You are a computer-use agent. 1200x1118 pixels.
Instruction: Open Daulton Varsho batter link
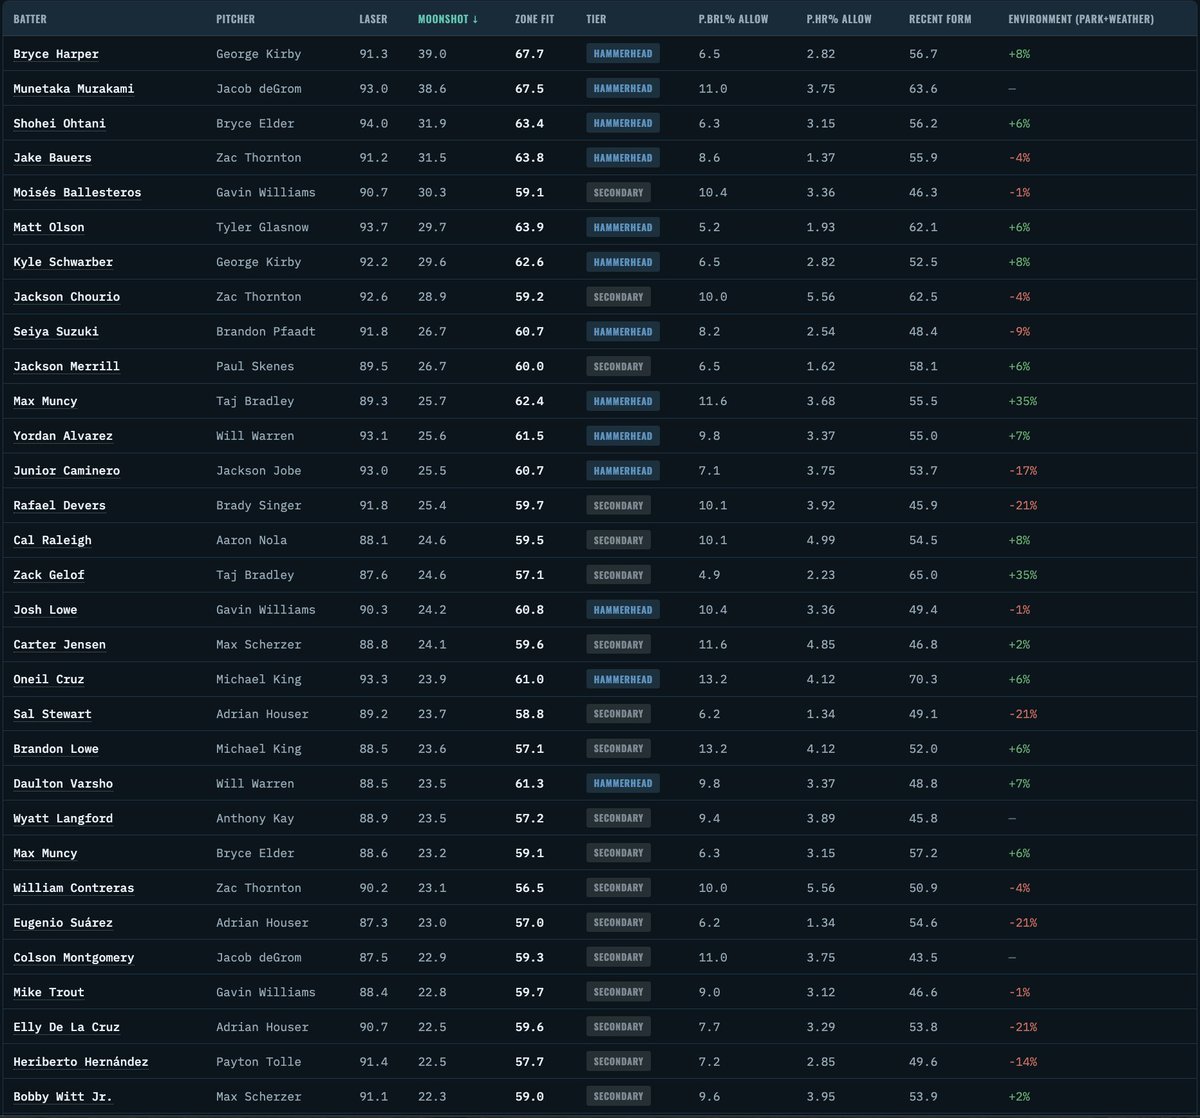pyautogui.click(x=63, y=784)
